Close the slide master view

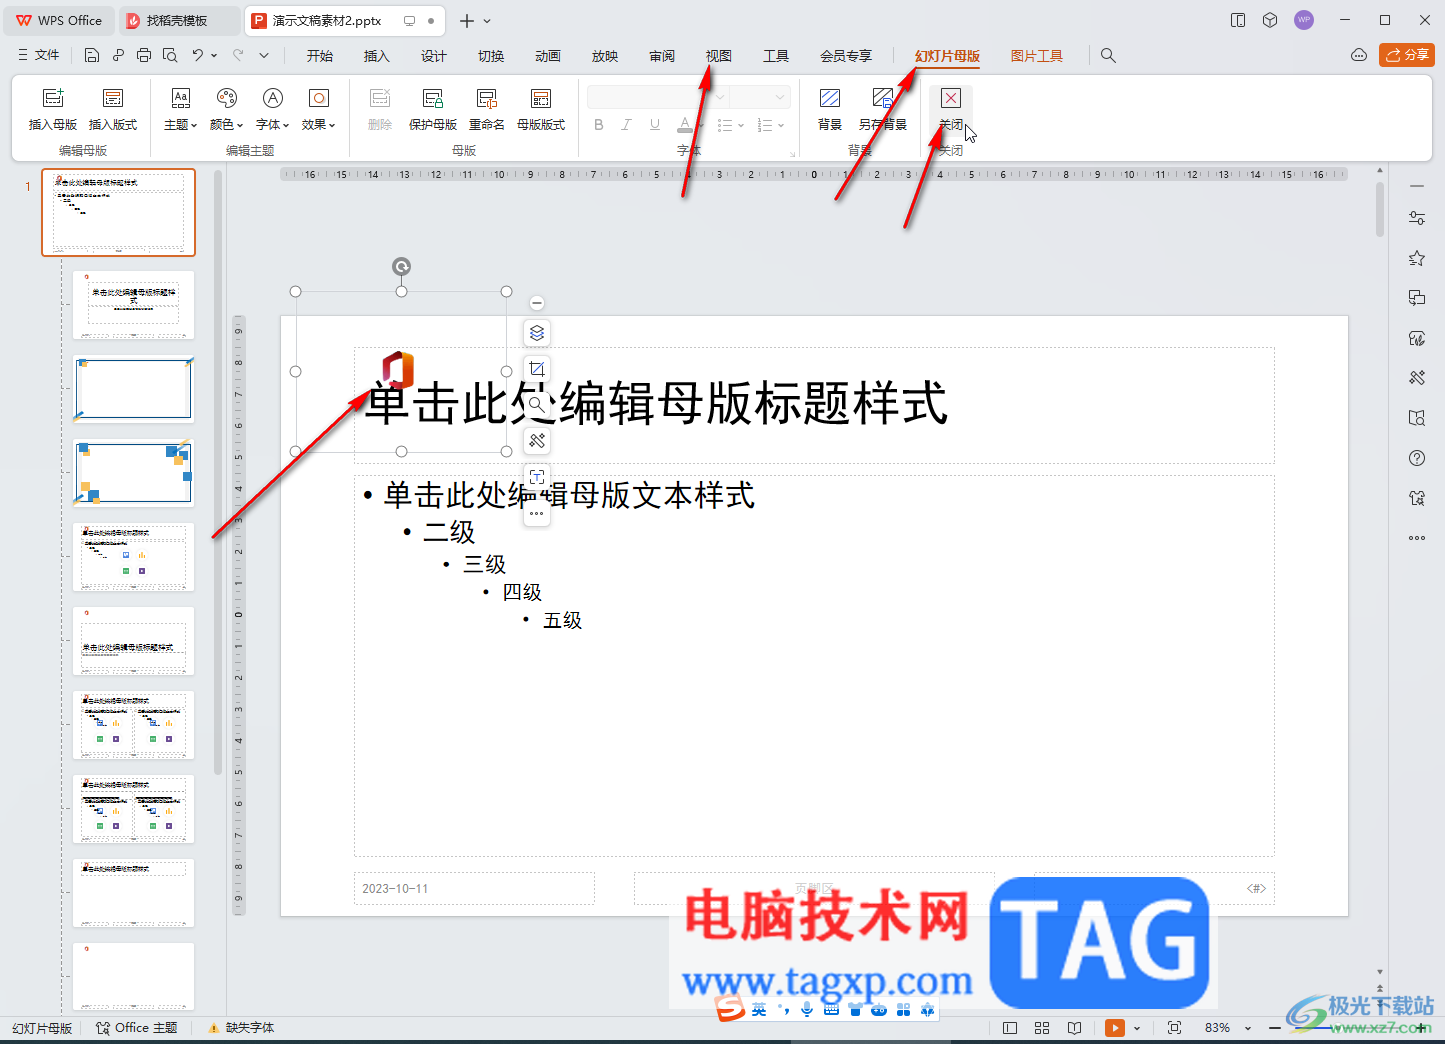(951, 109)
